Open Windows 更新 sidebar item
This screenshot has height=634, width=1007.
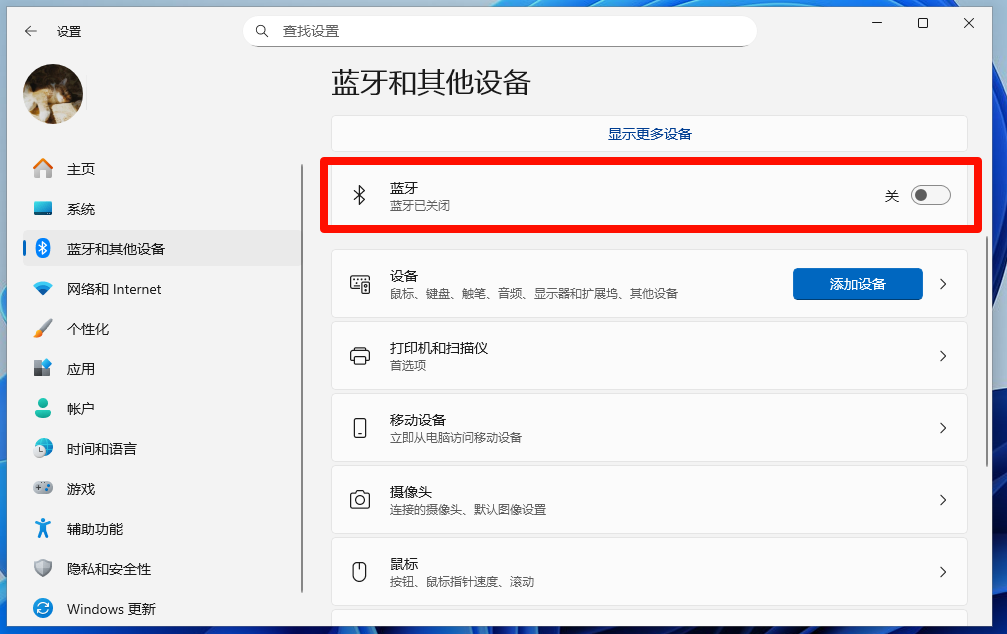point(162,608)
